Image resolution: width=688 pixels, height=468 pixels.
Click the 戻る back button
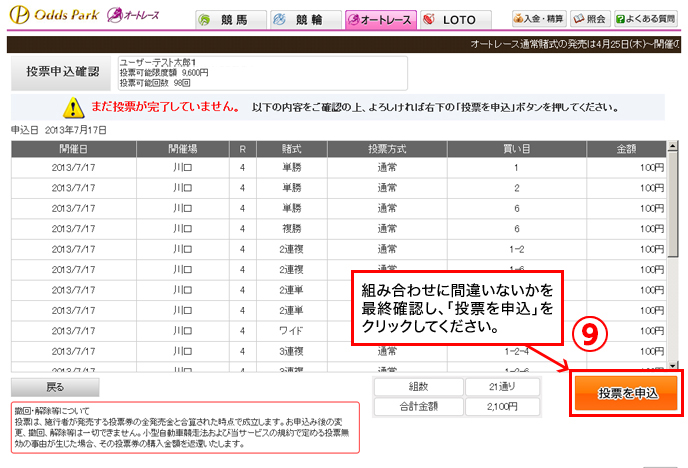click(x=55, y=386)
